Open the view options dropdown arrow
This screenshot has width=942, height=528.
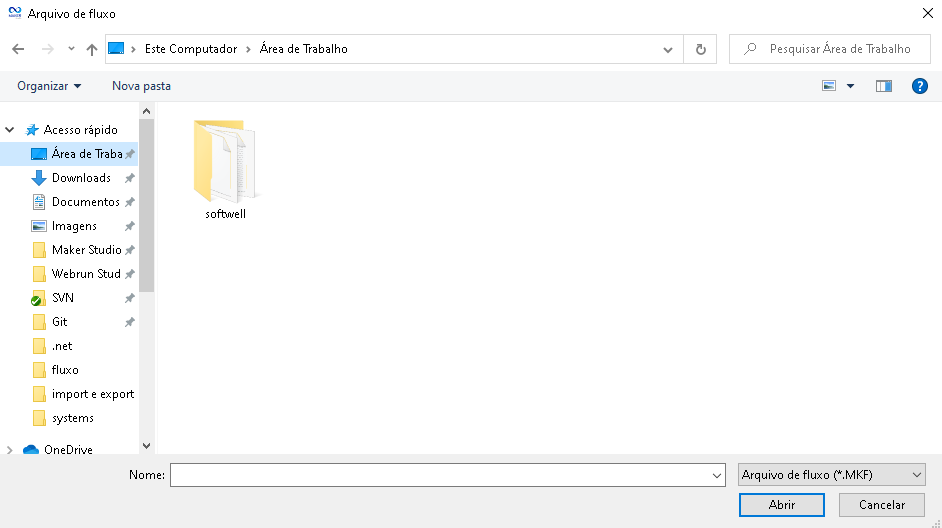pos(850,86)
